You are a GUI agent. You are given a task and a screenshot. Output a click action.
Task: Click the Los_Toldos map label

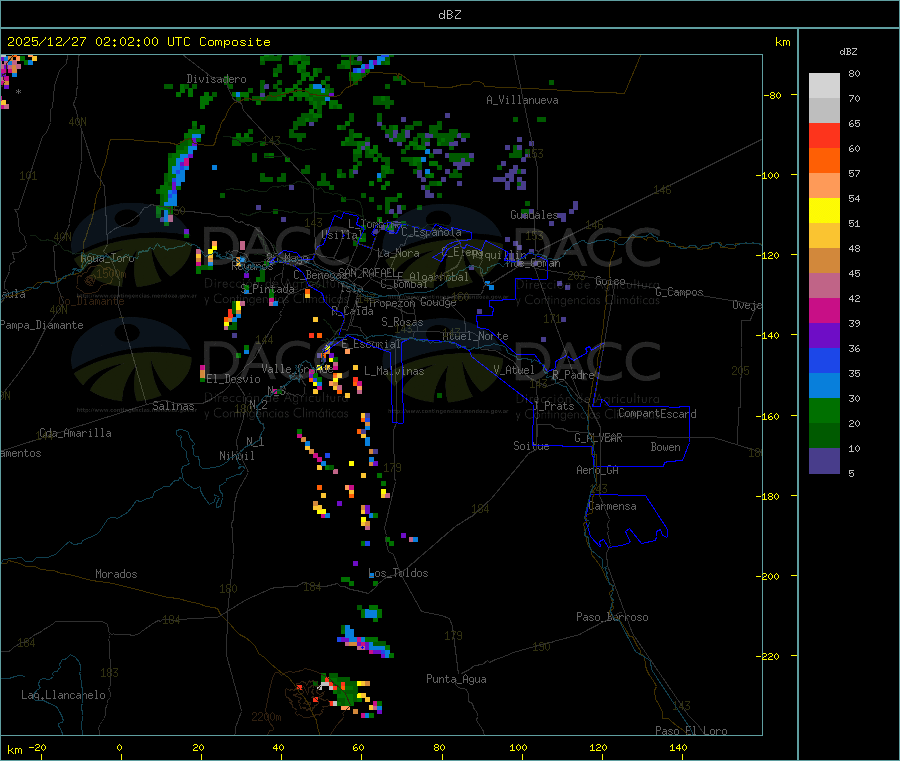398,573
